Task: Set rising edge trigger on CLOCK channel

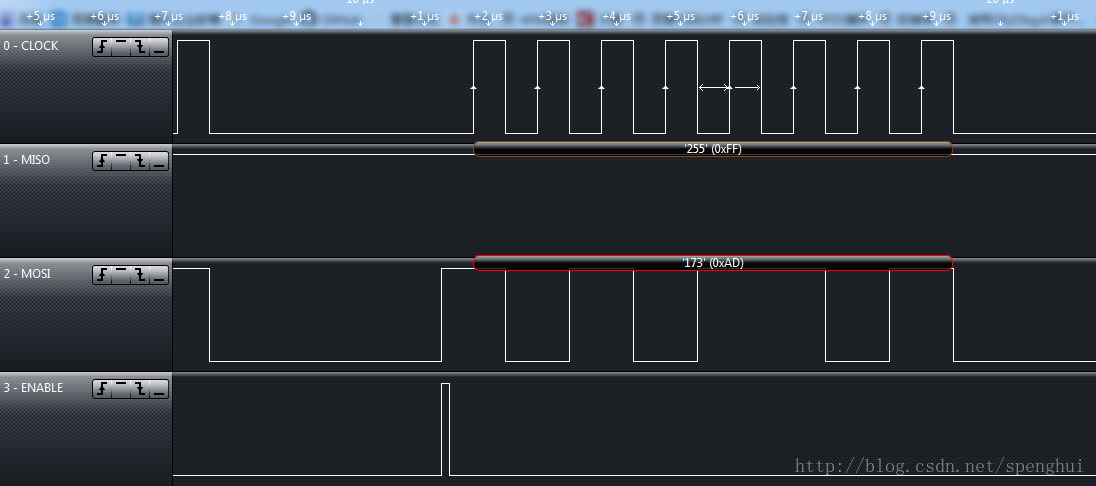Action: (103, 47)
